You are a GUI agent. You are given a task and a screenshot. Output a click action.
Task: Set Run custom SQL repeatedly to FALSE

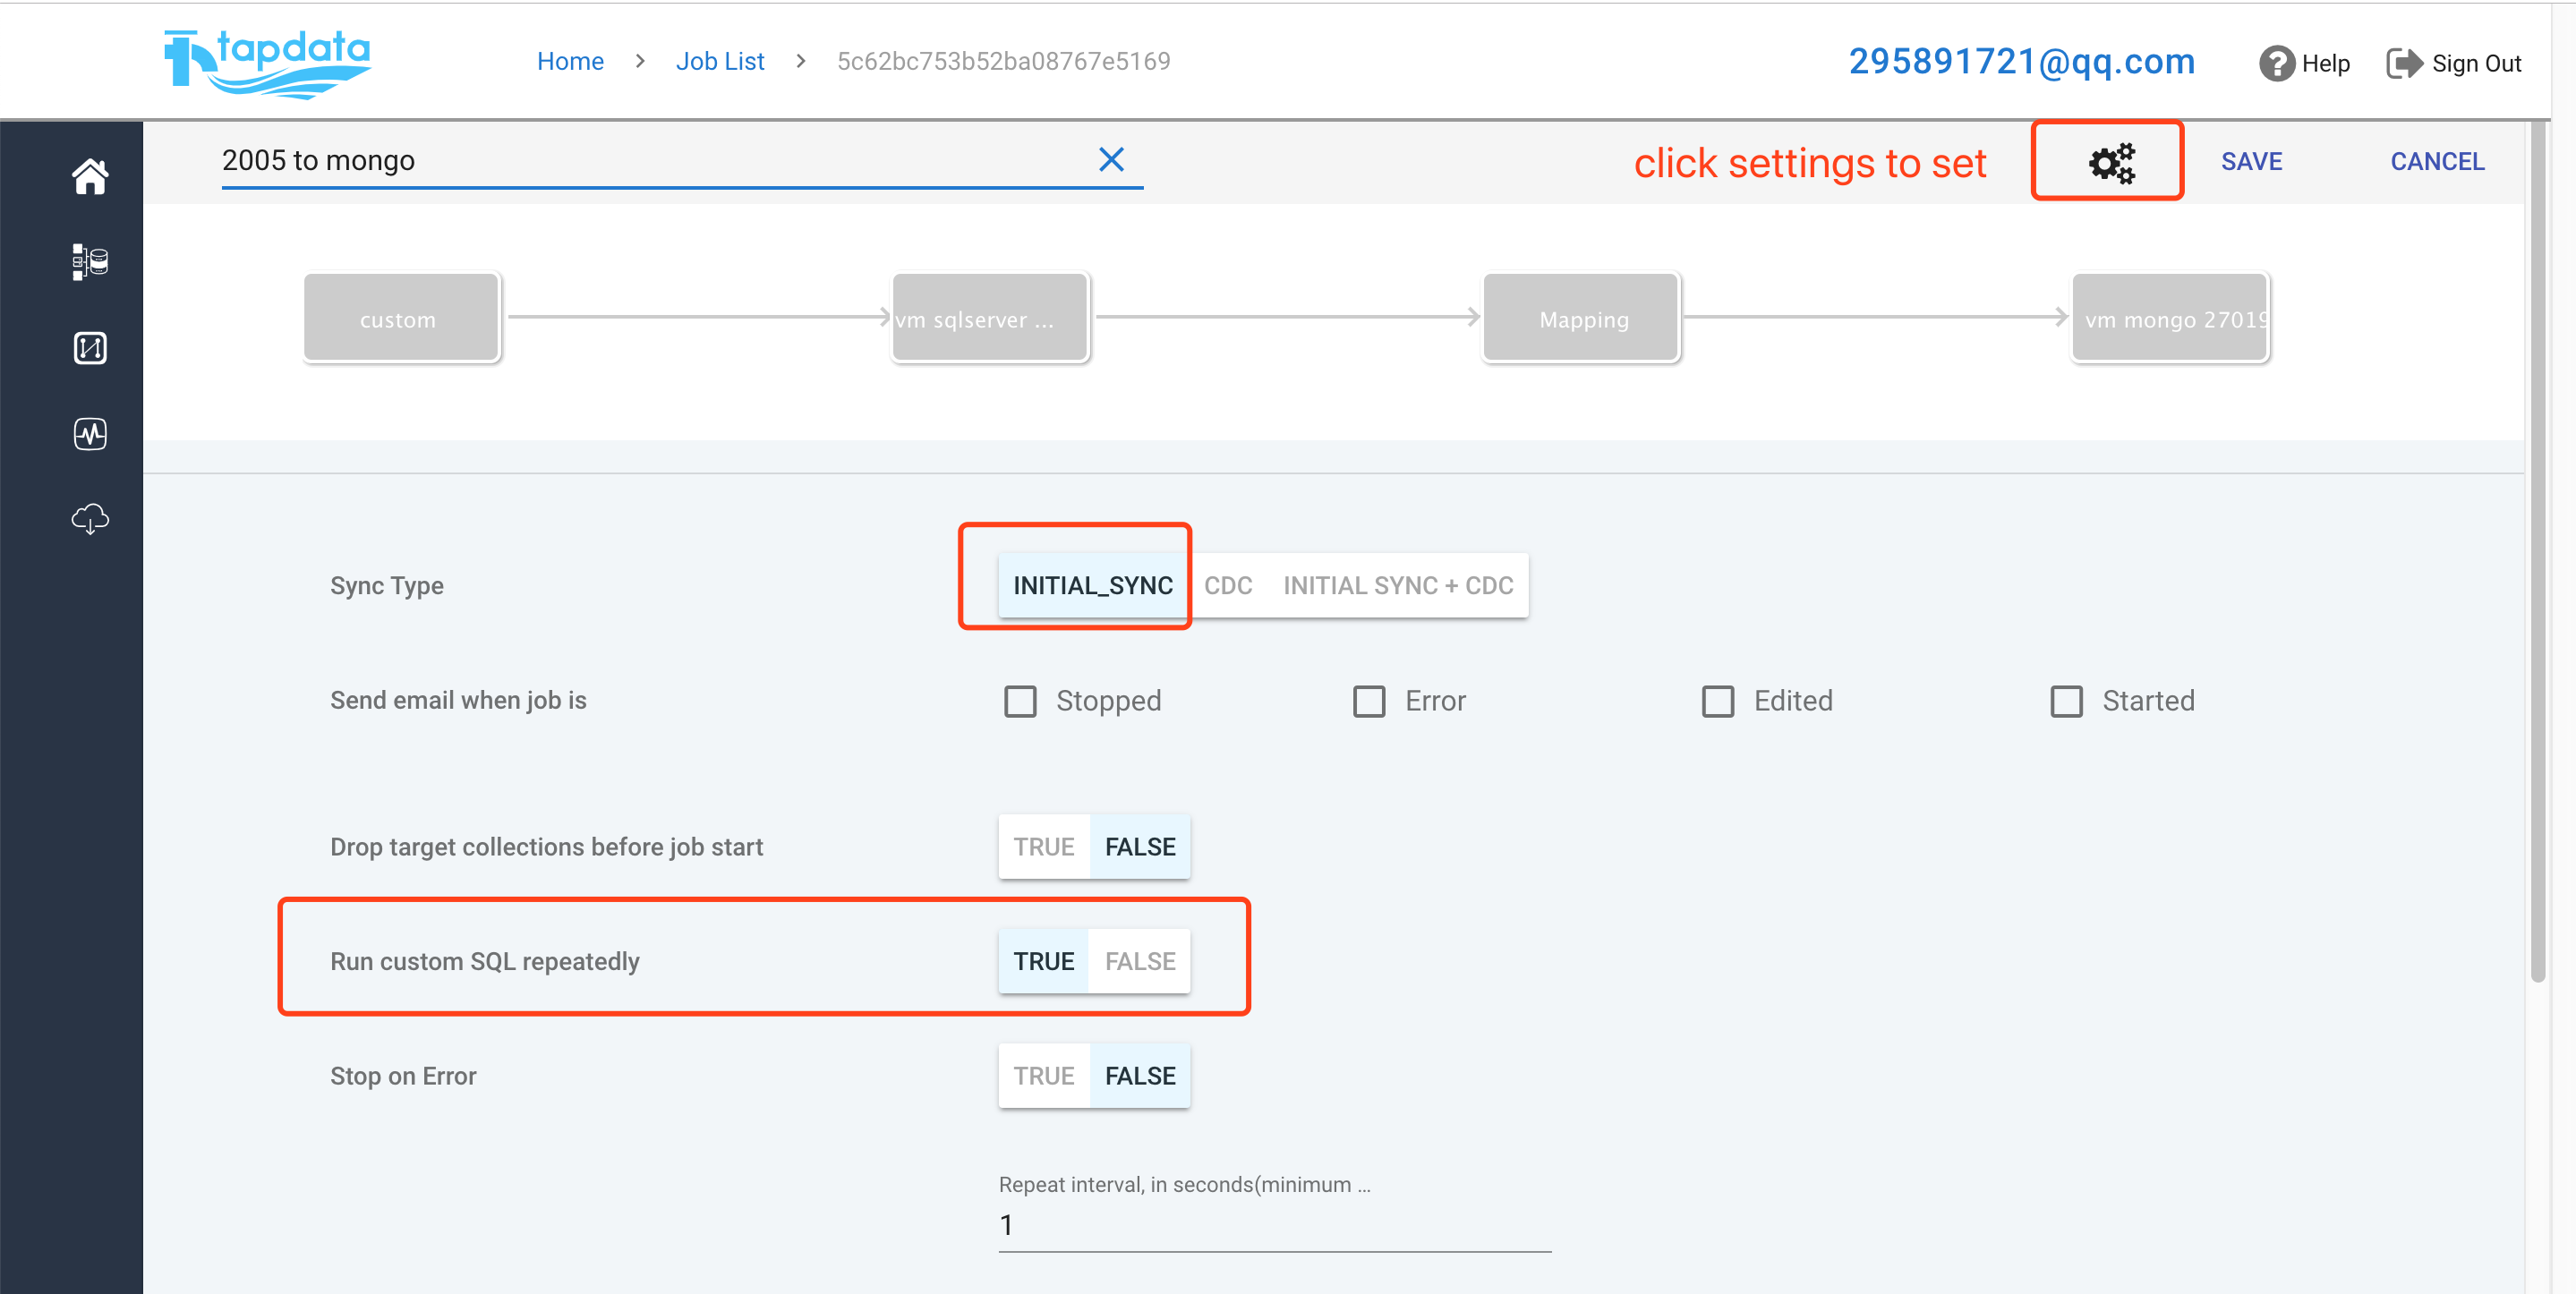point(1140,961)
